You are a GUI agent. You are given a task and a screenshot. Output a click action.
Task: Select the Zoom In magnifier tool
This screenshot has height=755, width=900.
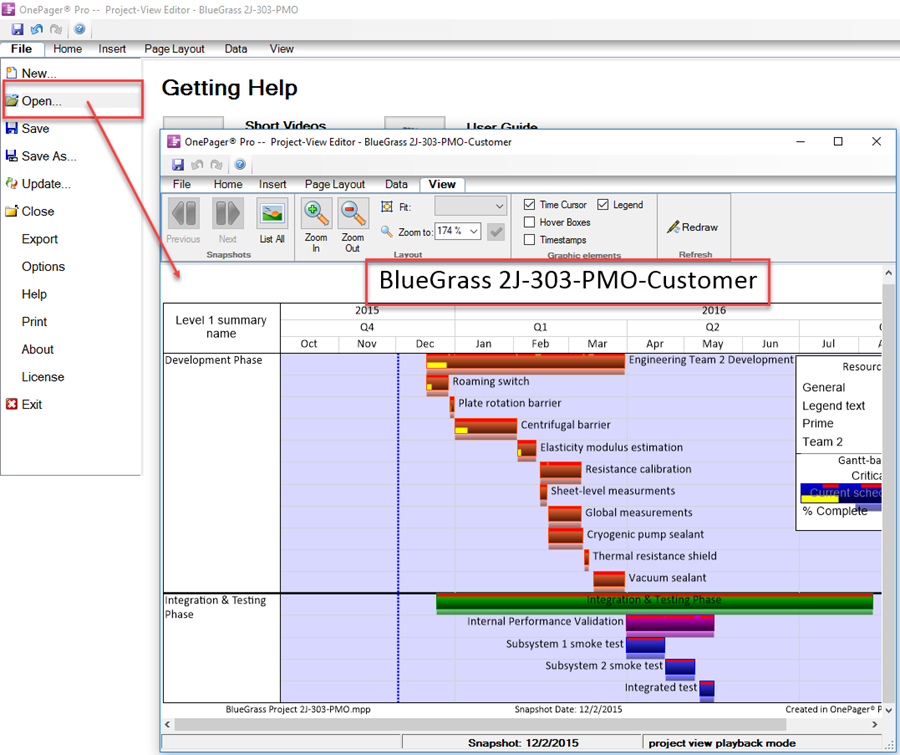(316, 213)
